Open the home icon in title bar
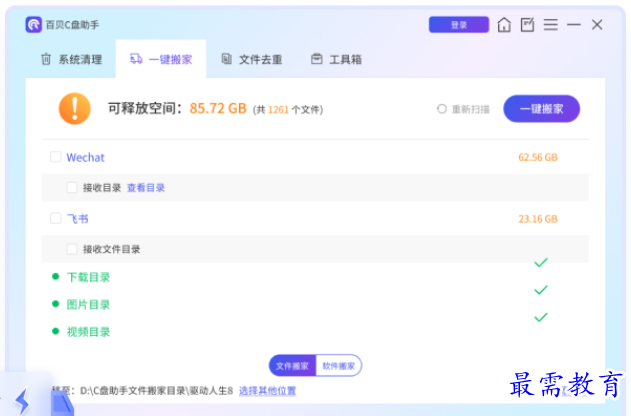The height and width of the screenshot is (416, 631). tap(504, 25)
